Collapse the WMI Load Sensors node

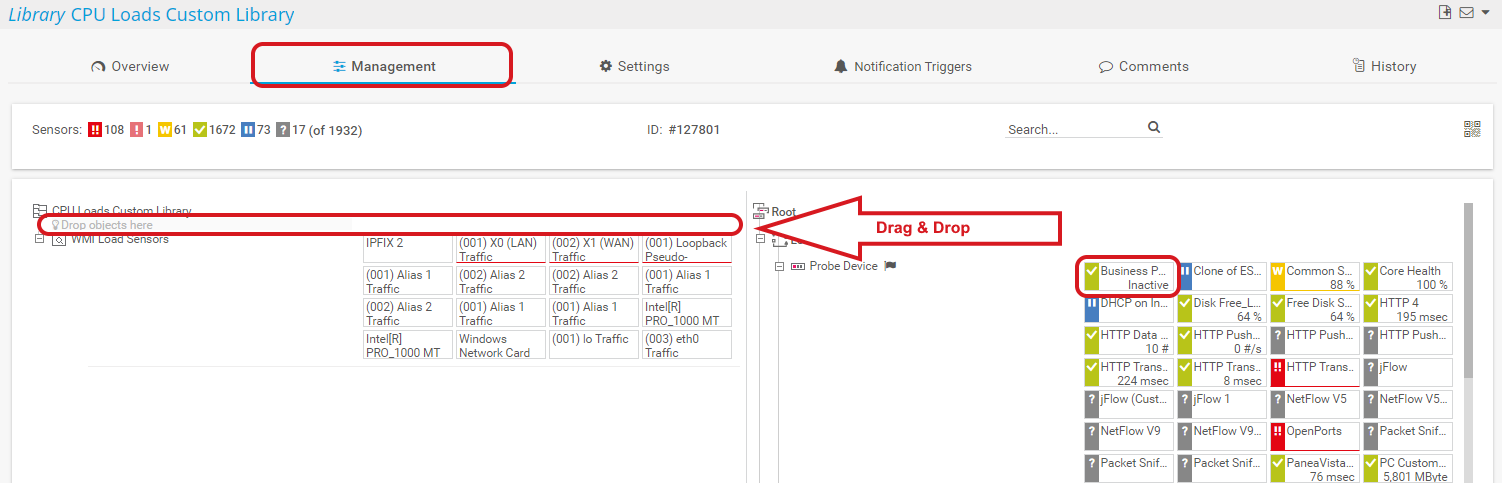(x=40, y=239)
